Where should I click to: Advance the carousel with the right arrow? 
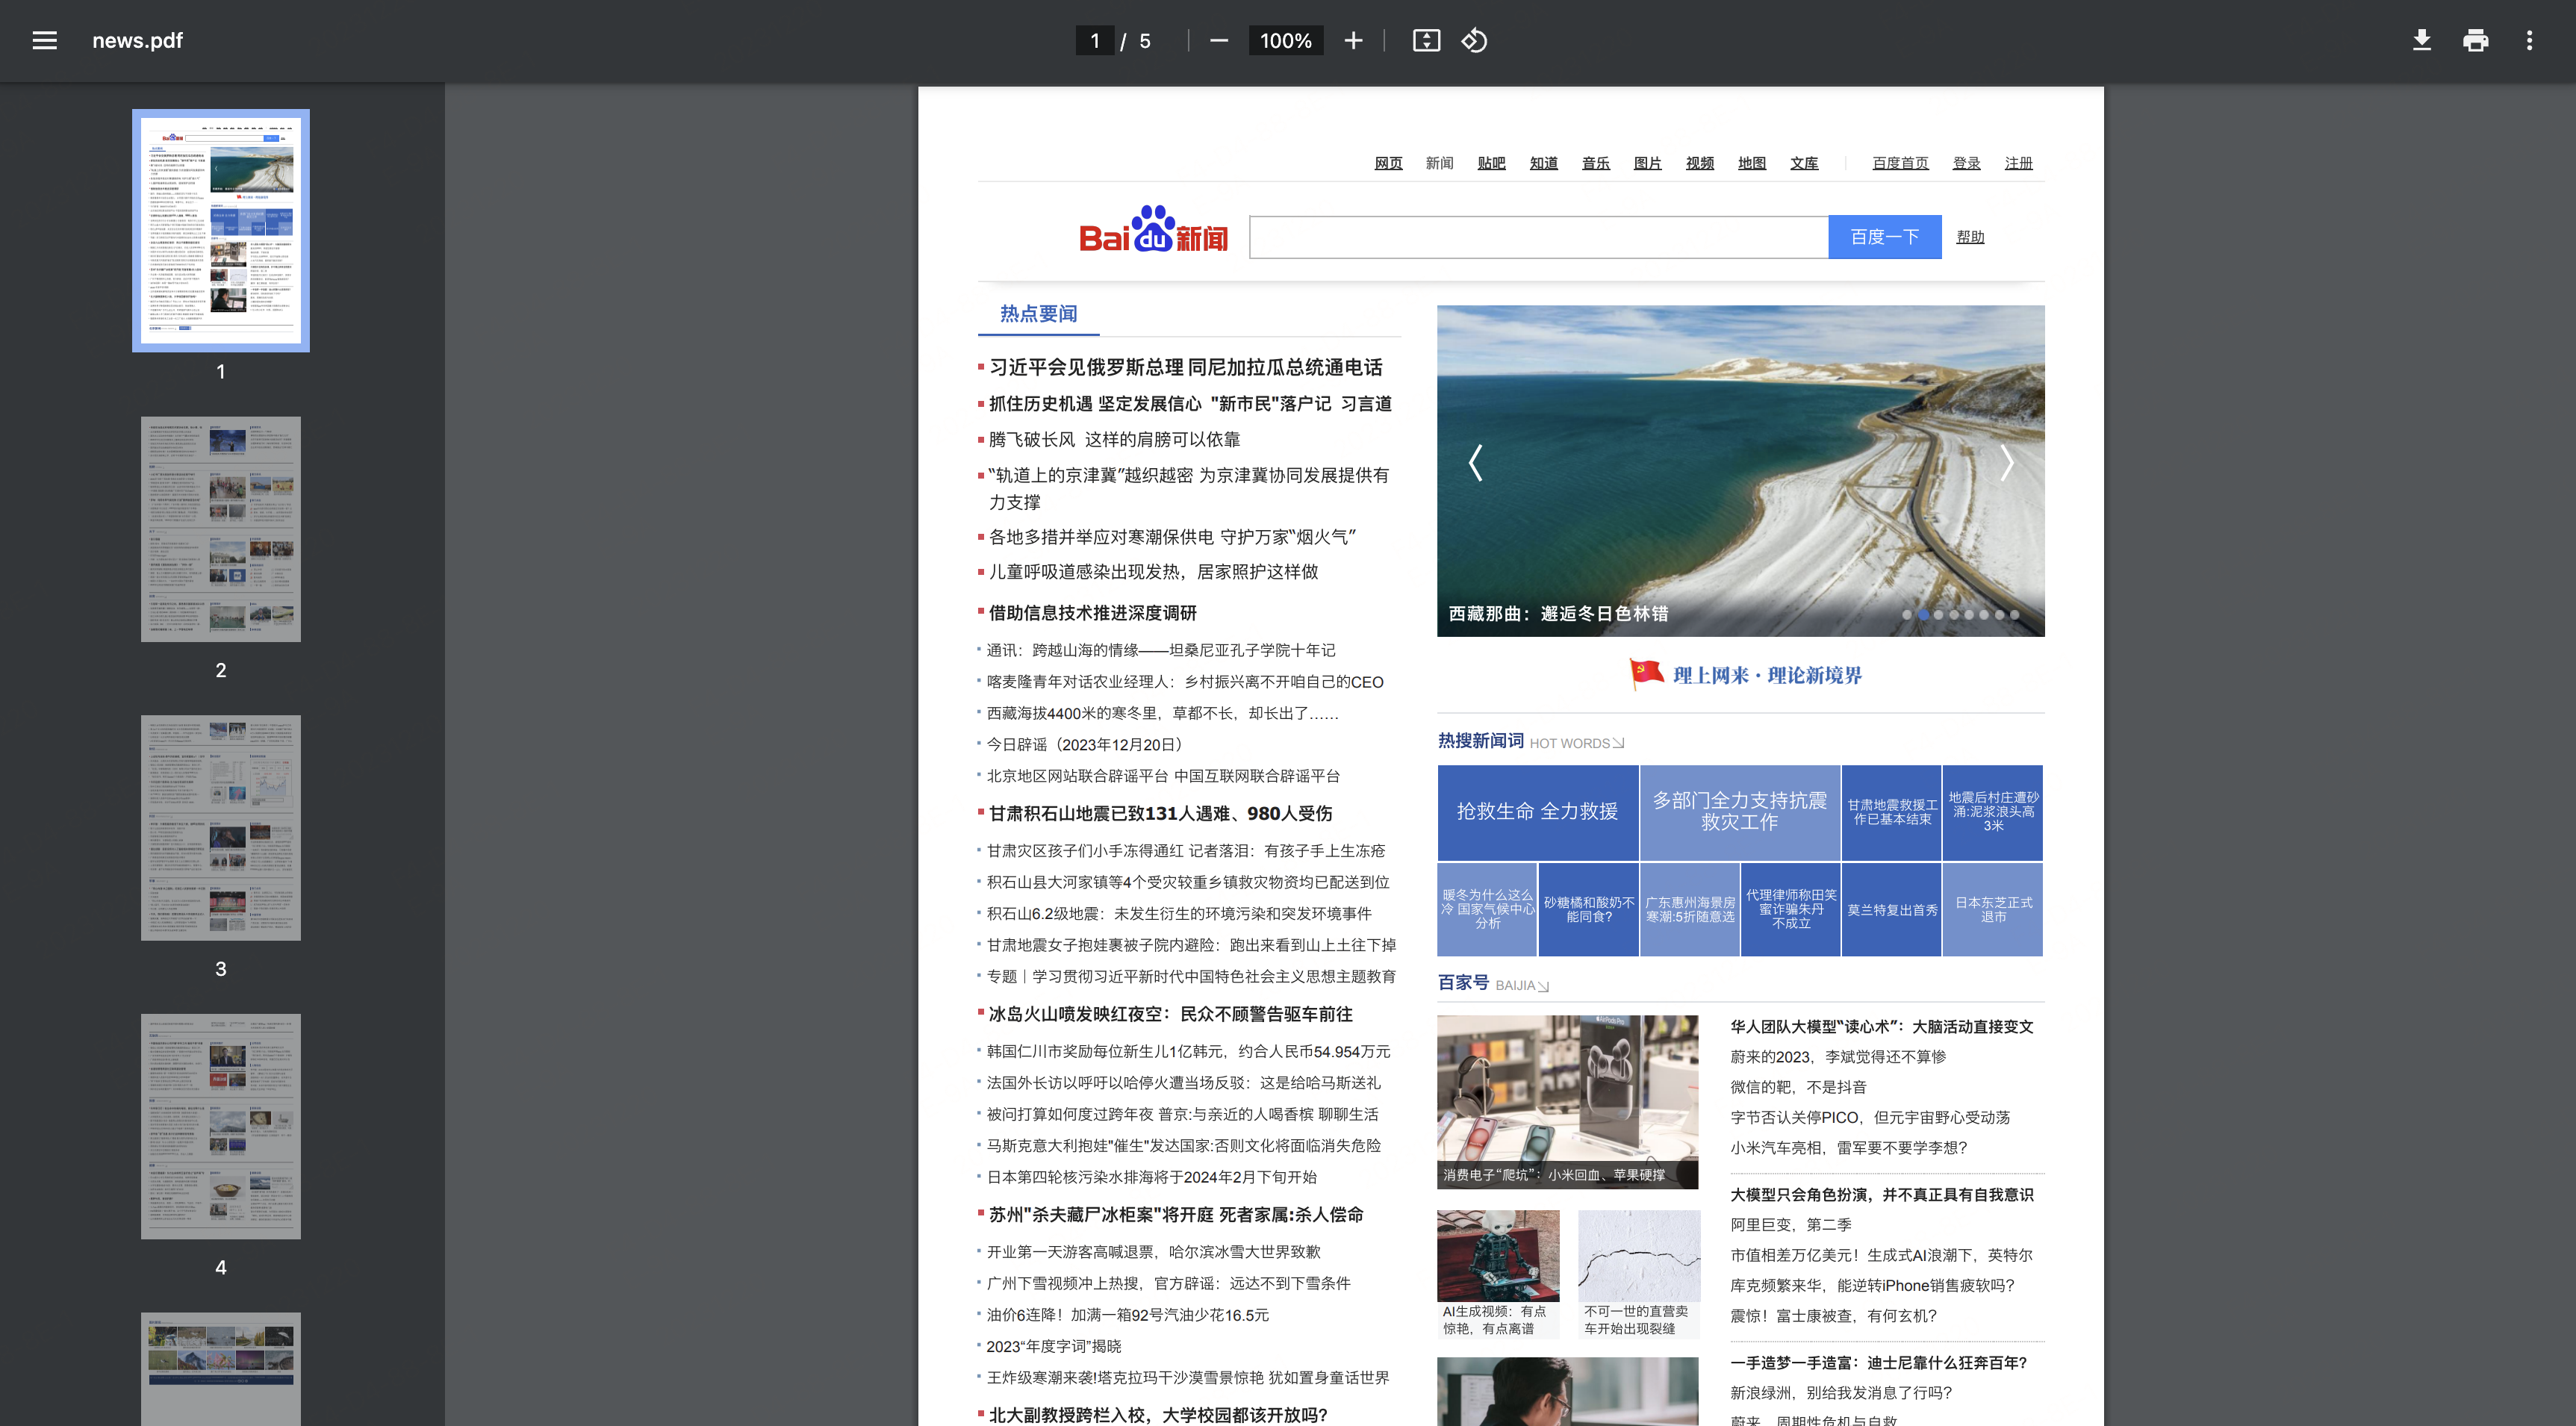2006,463
